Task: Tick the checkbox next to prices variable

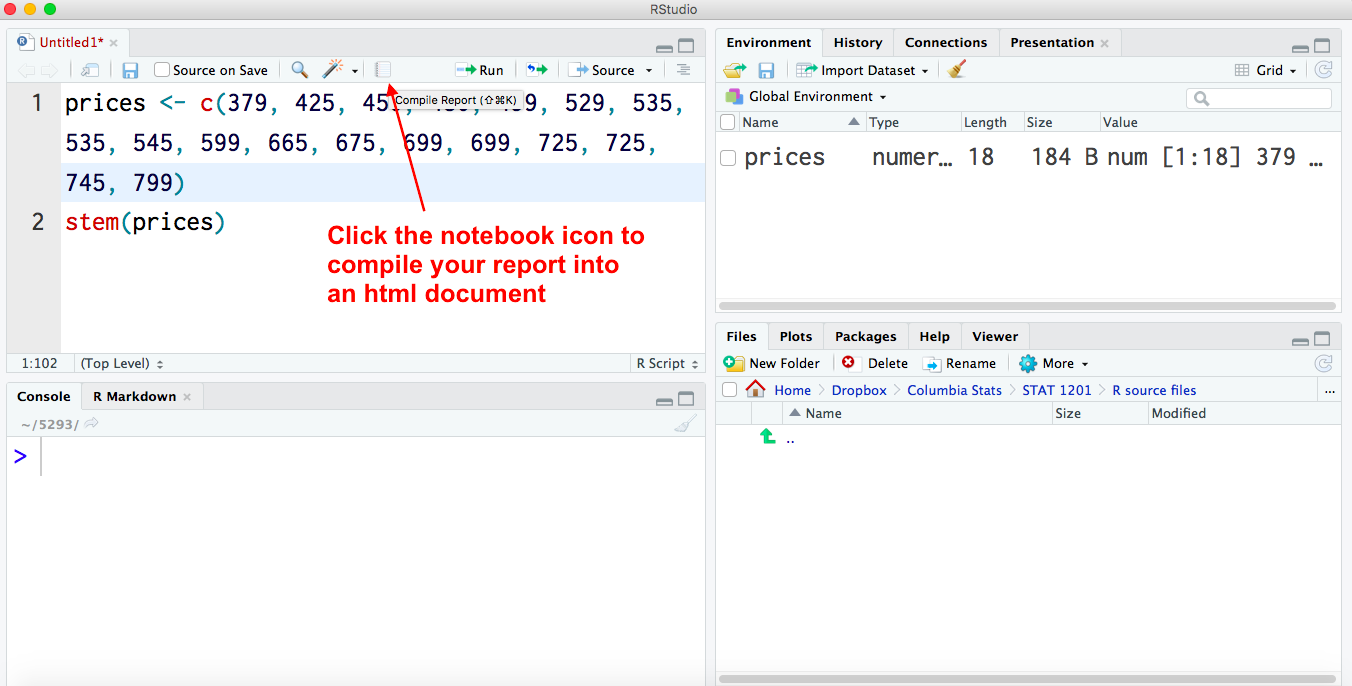Action: [x=728, y=158]
